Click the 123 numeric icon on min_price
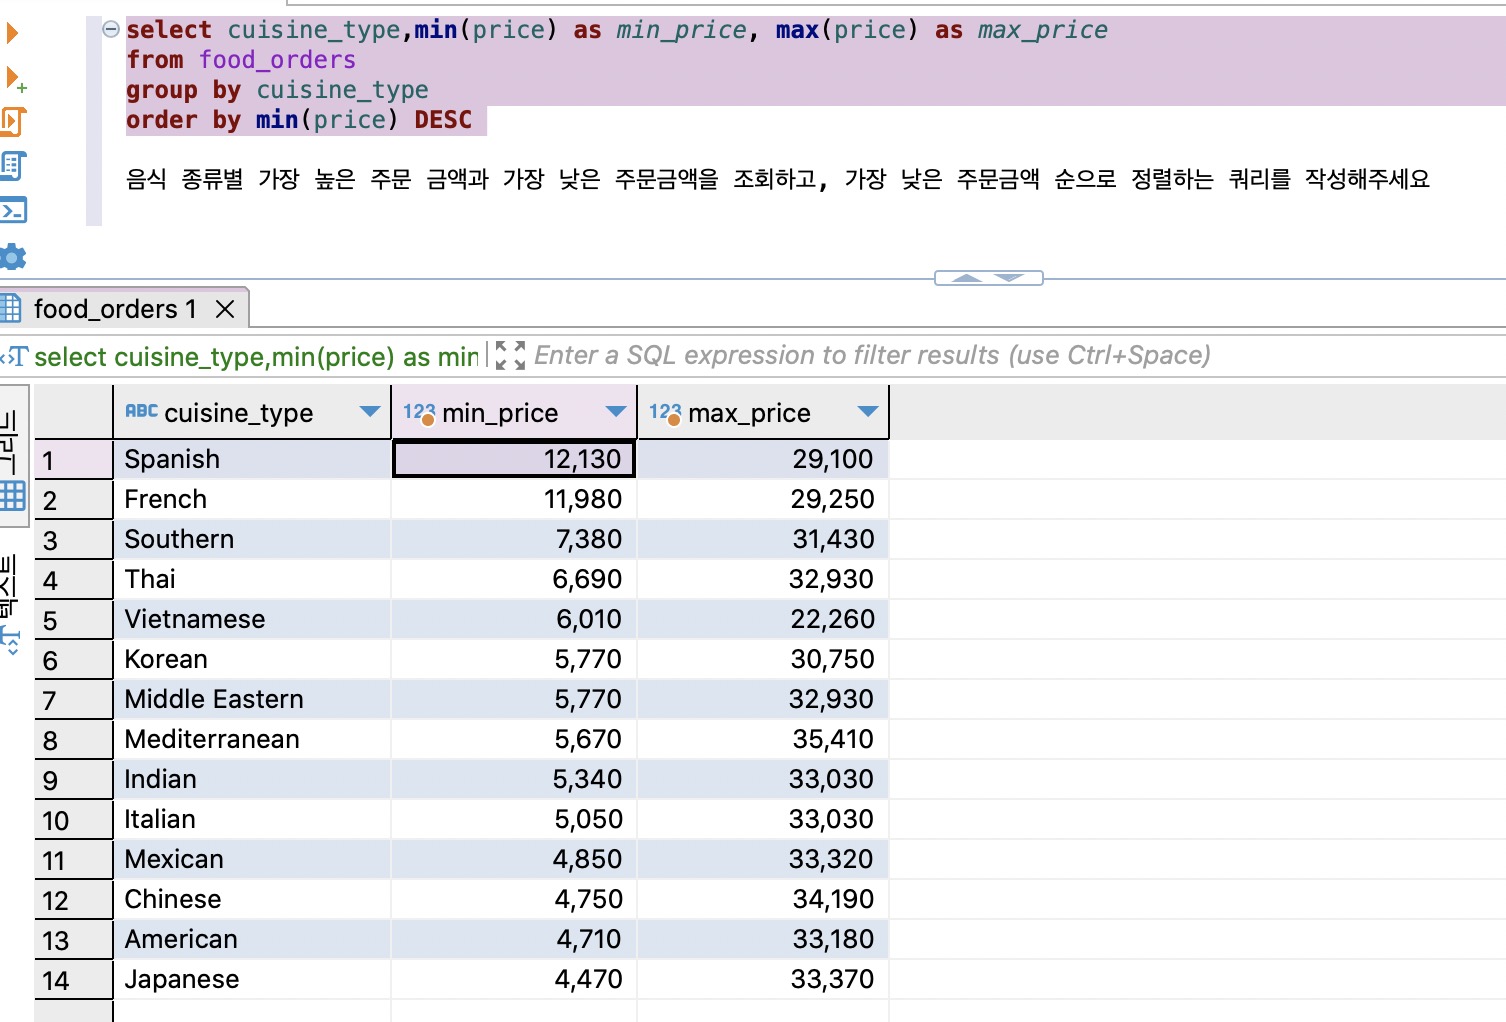Screen dimensions: 1506x1022 pyautogui.click(x=419, y=412)
